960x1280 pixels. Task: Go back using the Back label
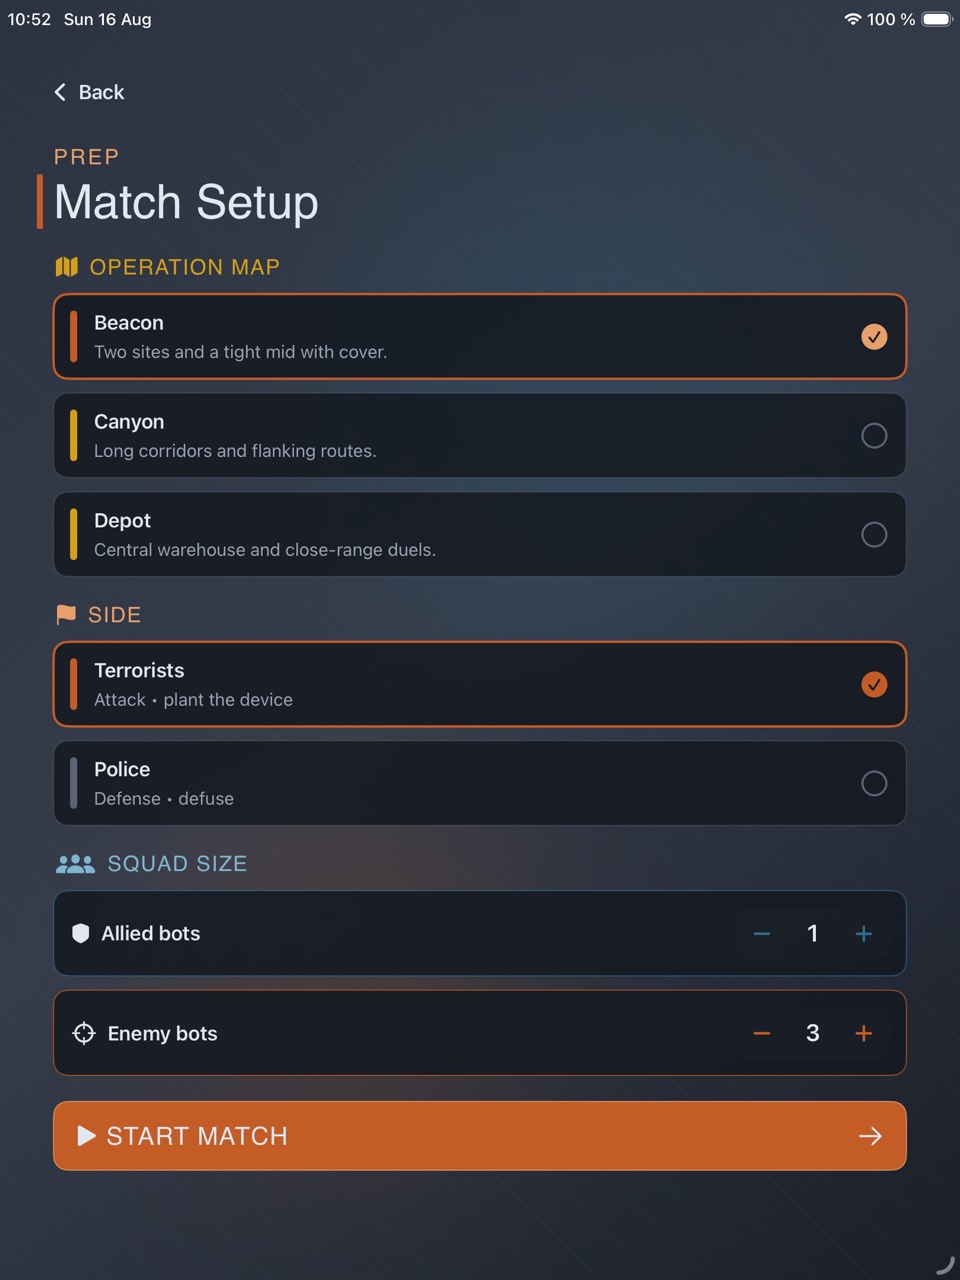click(101, 92)
